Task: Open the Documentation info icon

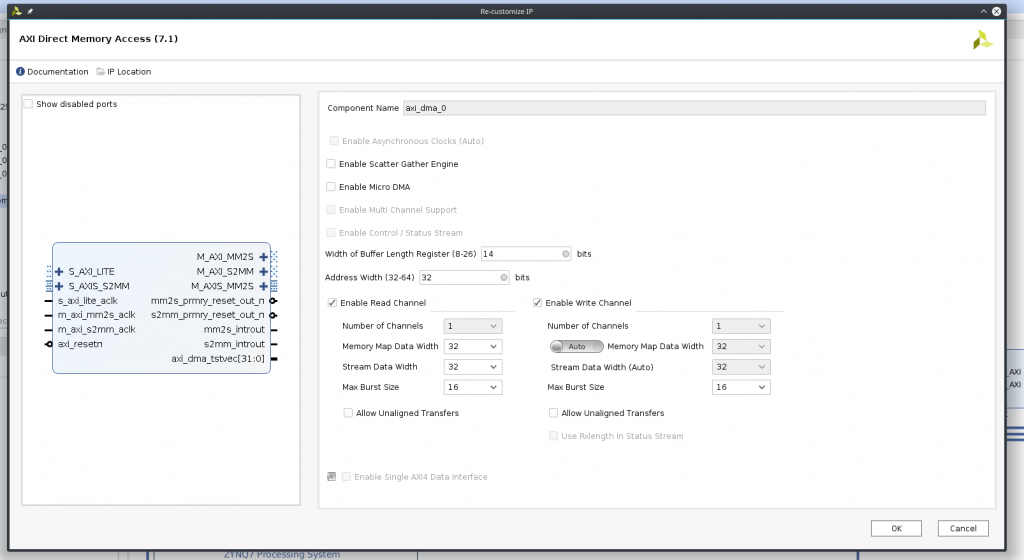Action: (x=20, y=72)
